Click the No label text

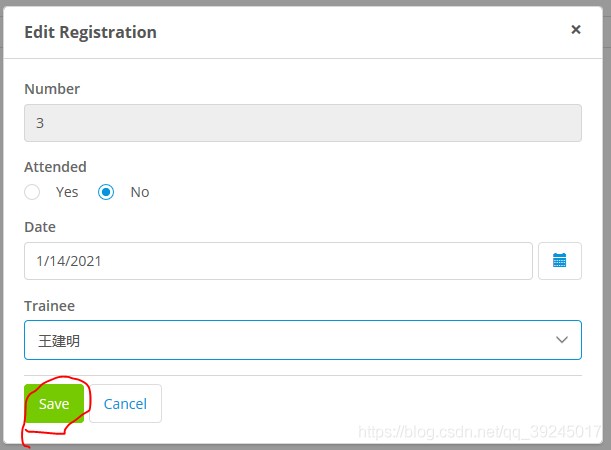(x=140, y=192)
